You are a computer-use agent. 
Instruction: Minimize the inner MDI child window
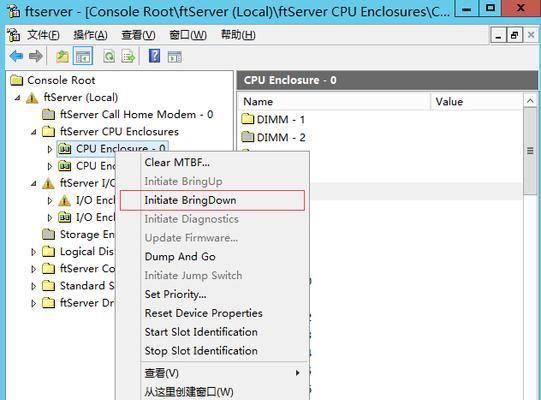pyautogui.click(x=498, y=36)
